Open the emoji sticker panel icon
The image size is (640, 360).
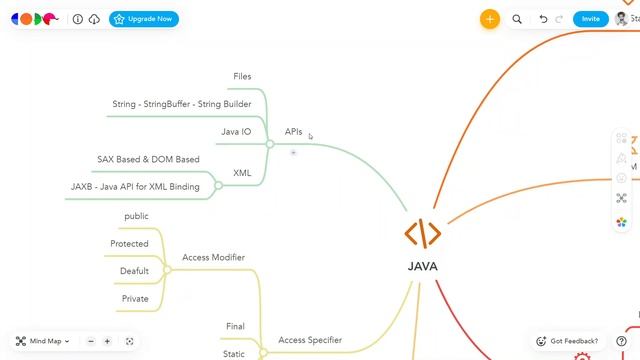pos(621,178)
